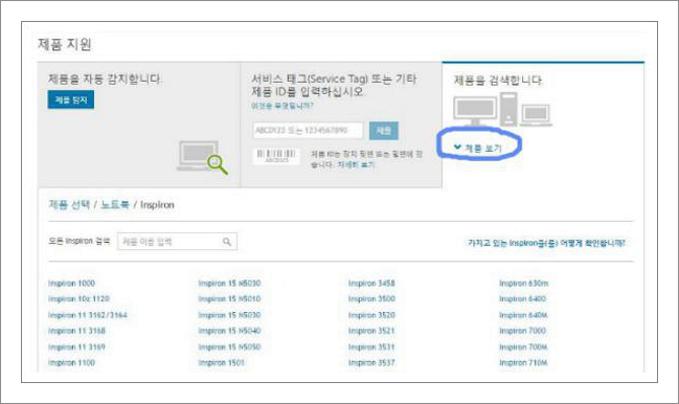Click the magnifier icon in Inspiron search
679x404 pixels.
227,242
